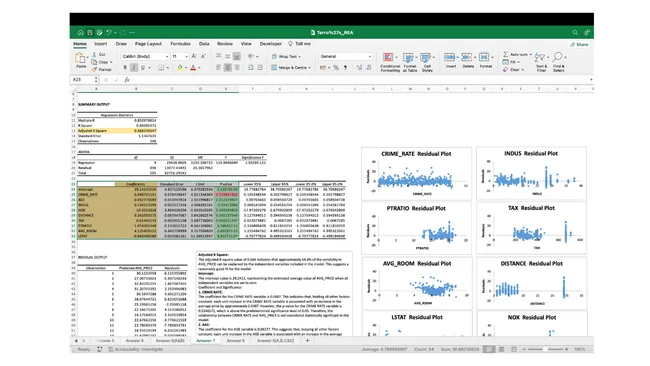Click the Redo icon in title bar
This screenshot has width=650, height=366.
point(123,32)
